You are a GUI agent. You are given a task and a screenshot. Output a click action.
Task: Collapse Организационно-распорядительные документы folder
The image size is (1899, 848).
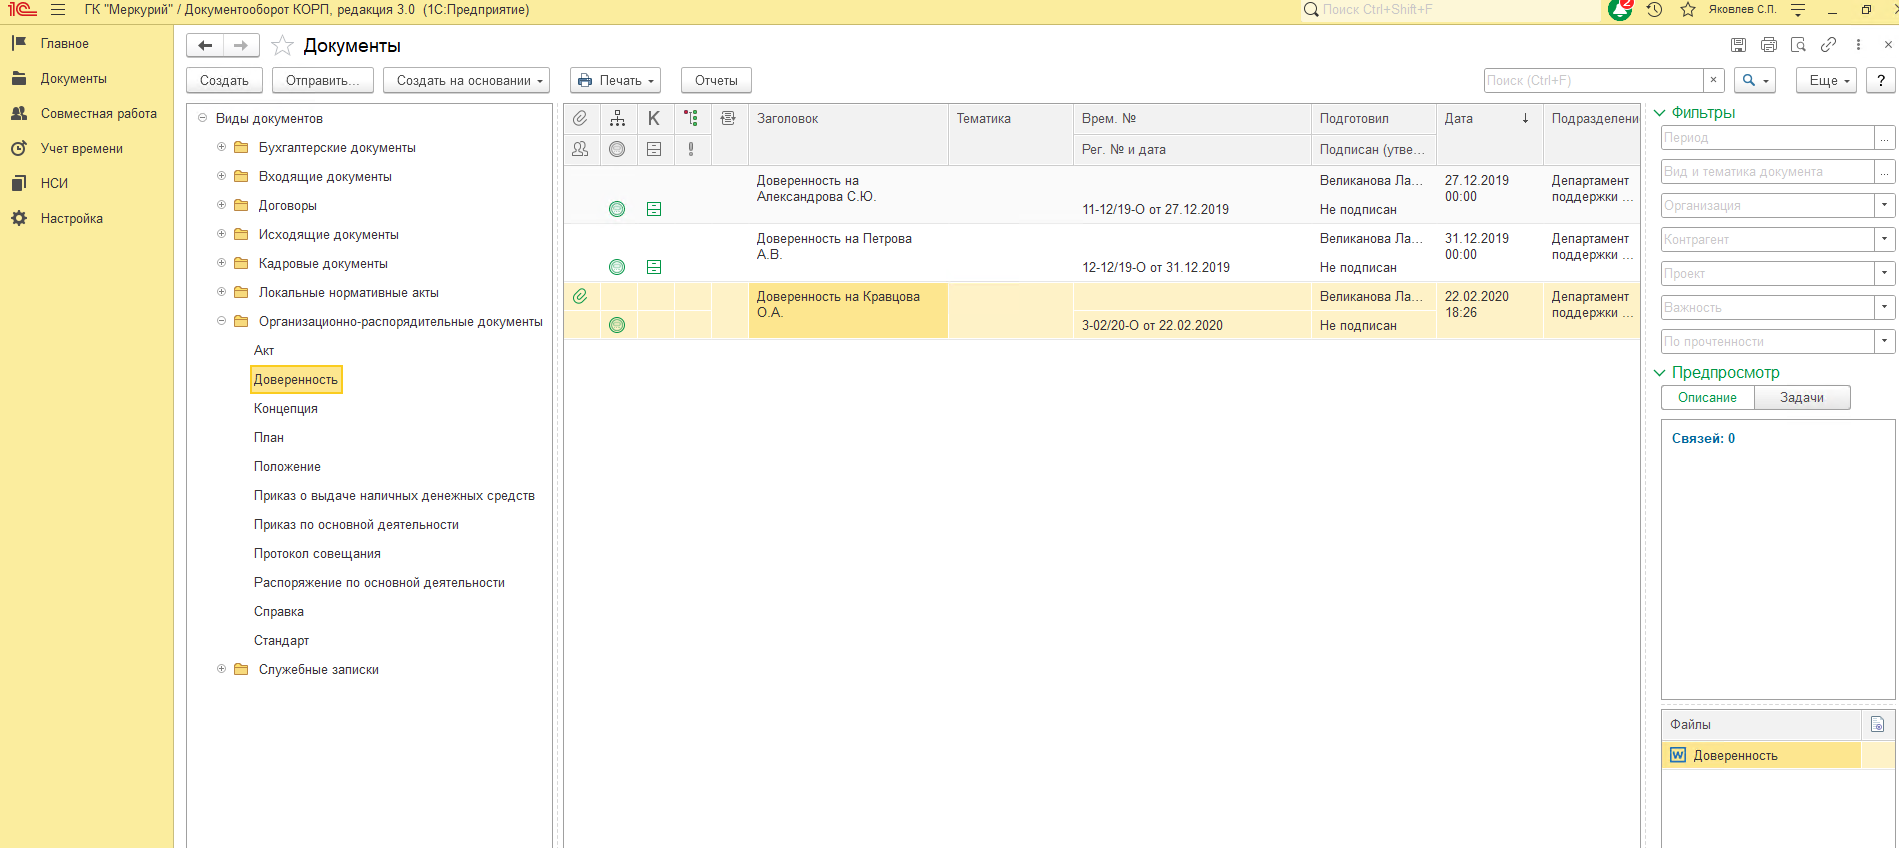click(x=221, y=321)
